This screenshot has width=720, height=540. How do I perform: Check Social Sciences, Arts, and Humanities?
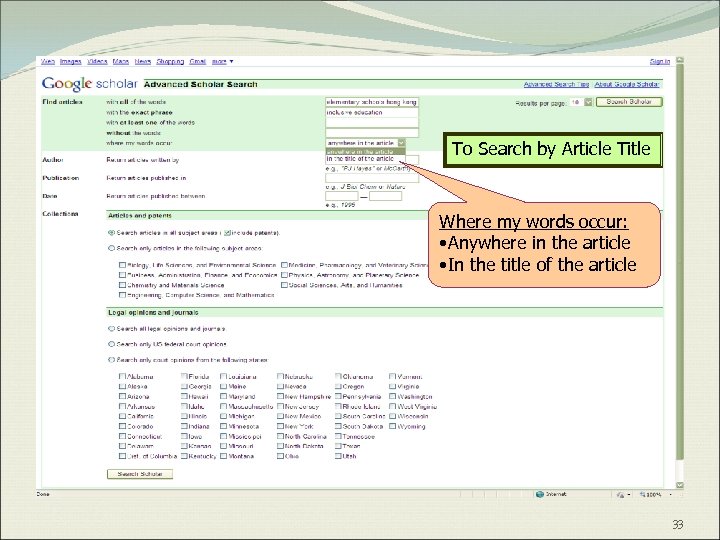(284, 285)
